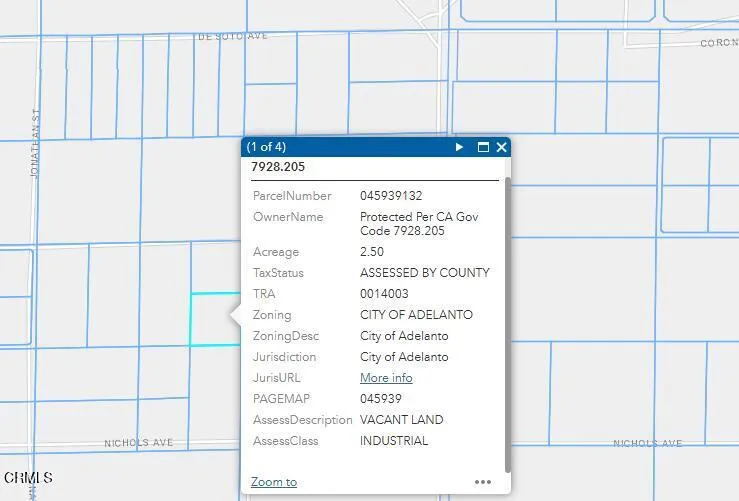The width and height of the screenshot is (739, 501).
Task: Click the acreage value 2.50
Action: [x=371, y=252]
